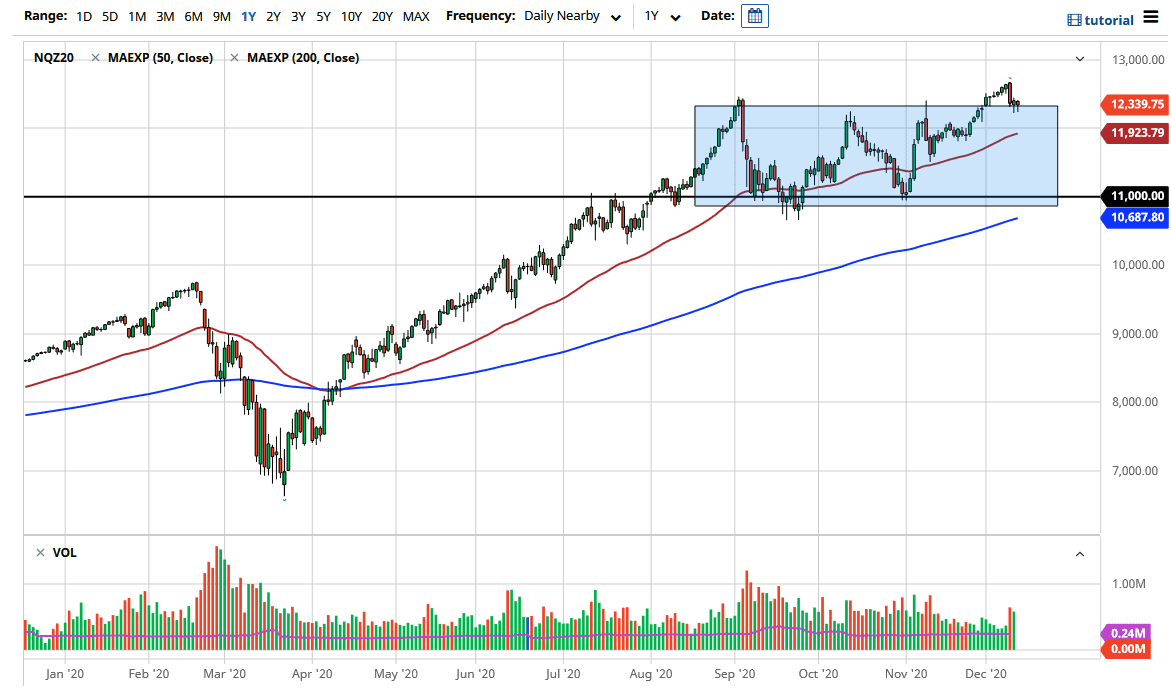This screenshot has height=693, width=1171.
Task: Switch to the MAX range
Action: coord(416,16)
